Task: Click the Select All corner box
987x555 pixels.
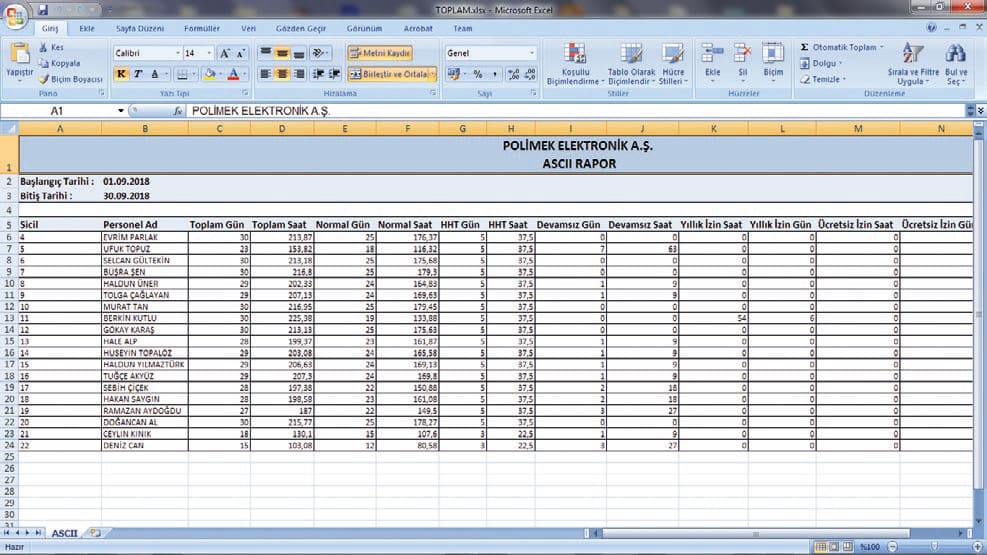Action: point(9,128)
